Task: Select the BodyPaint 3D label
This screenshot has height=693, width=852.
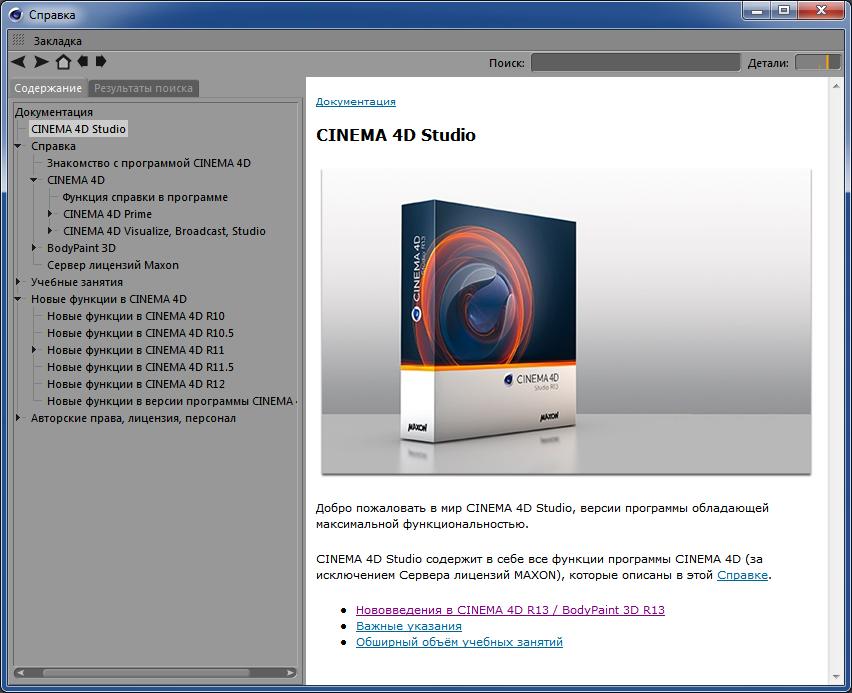Action: pos(82,248)
